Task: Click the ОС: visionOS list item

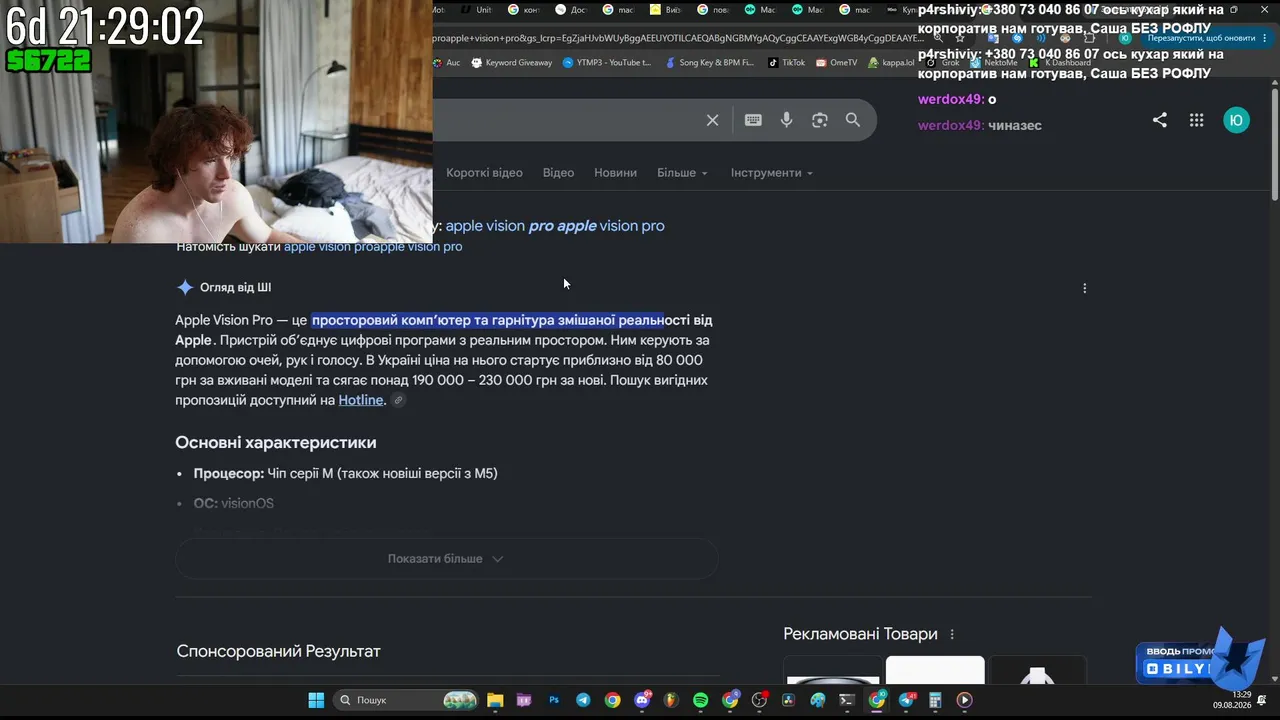Action: (x=233, y=504)
